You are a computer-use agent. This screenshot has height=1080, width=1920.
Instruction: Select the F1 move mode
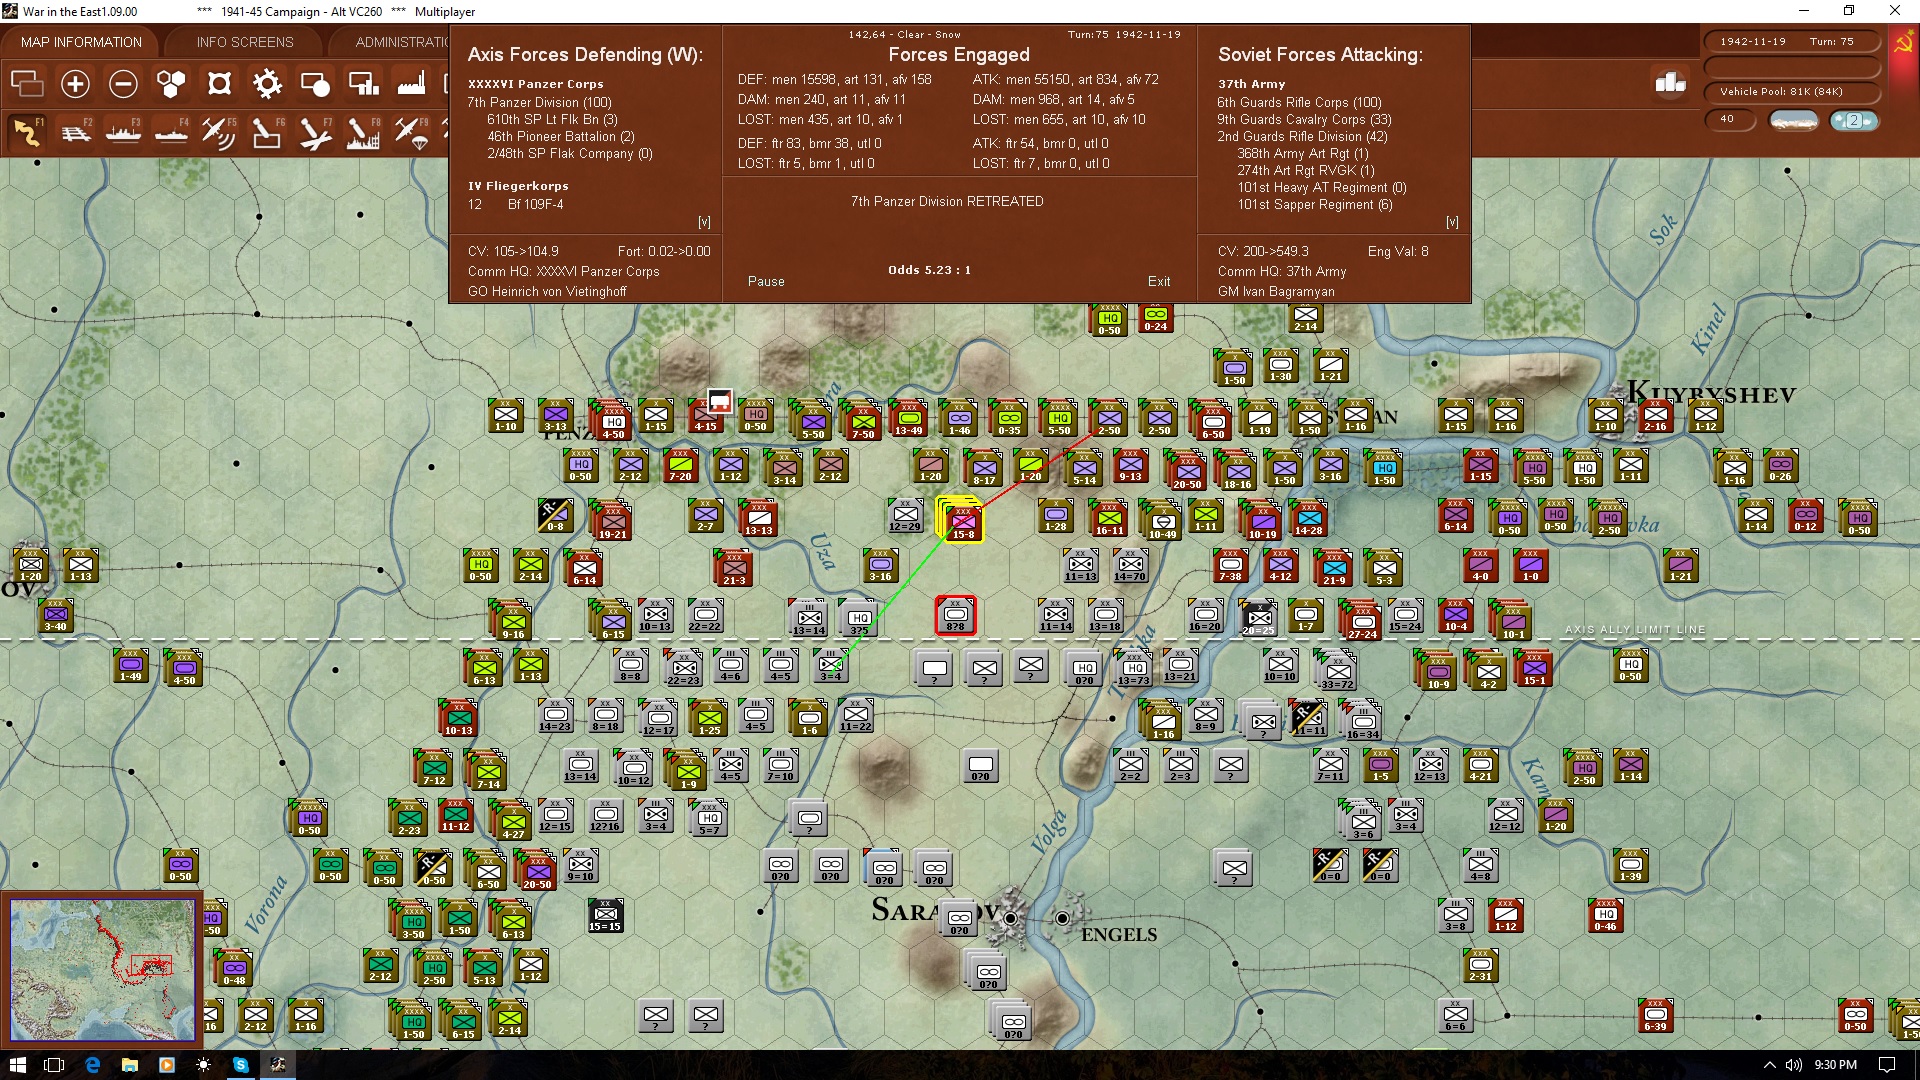(27, 132)
